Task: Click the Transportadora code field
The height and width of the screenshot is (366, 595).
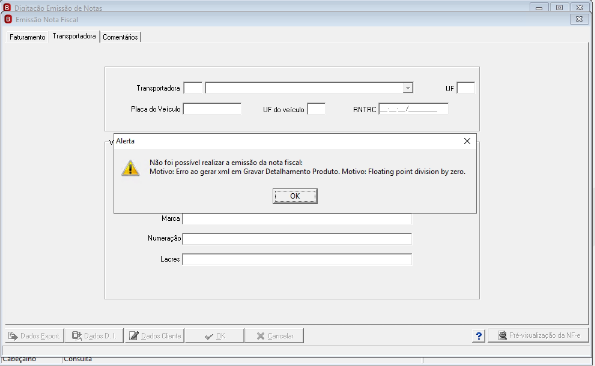Action: 193,88
